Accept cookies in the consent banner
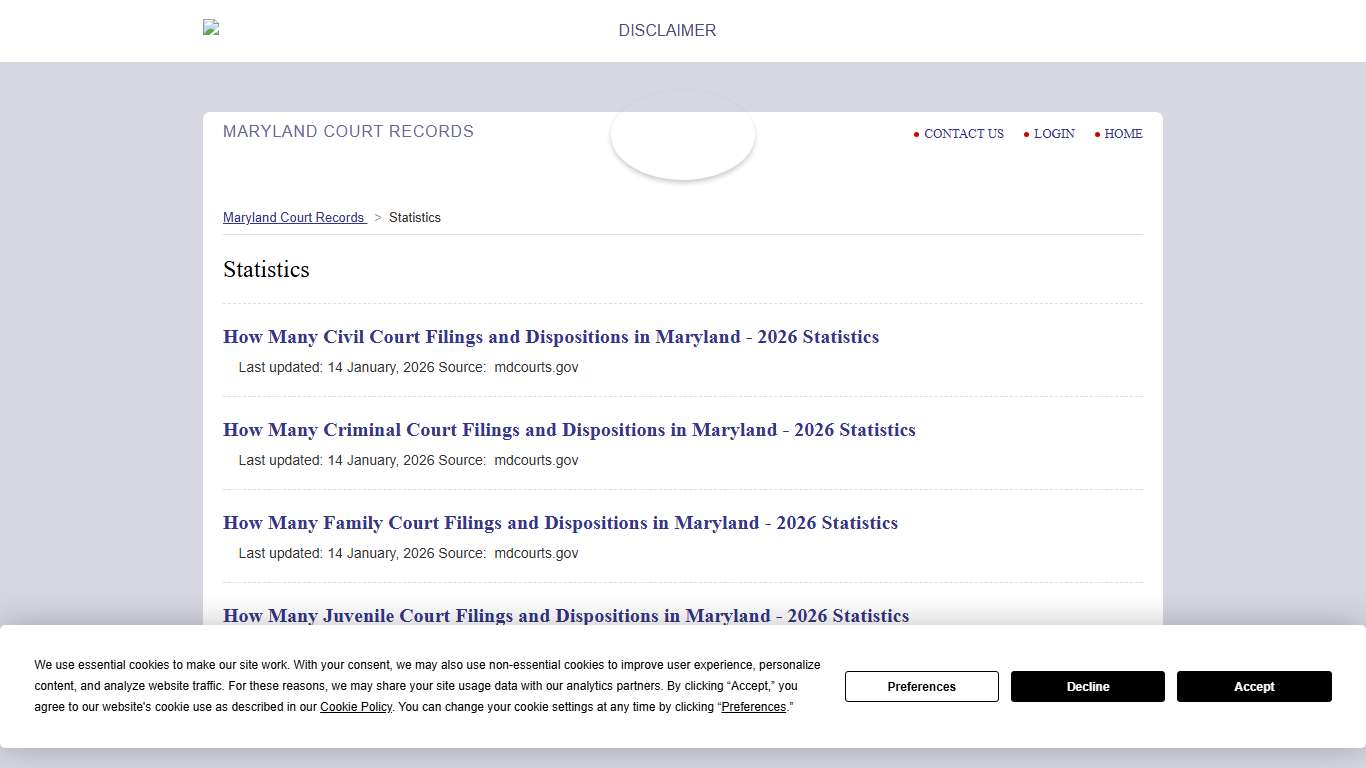The image size is (1366, 768). pyautogui.click(x=1254, y=686)
